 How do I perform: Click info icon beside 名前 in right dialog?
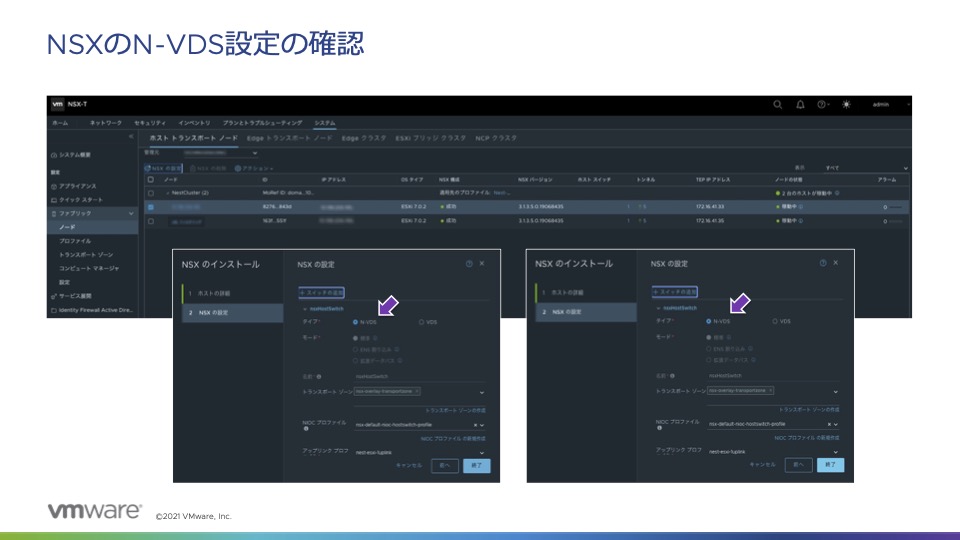[672, 376]
